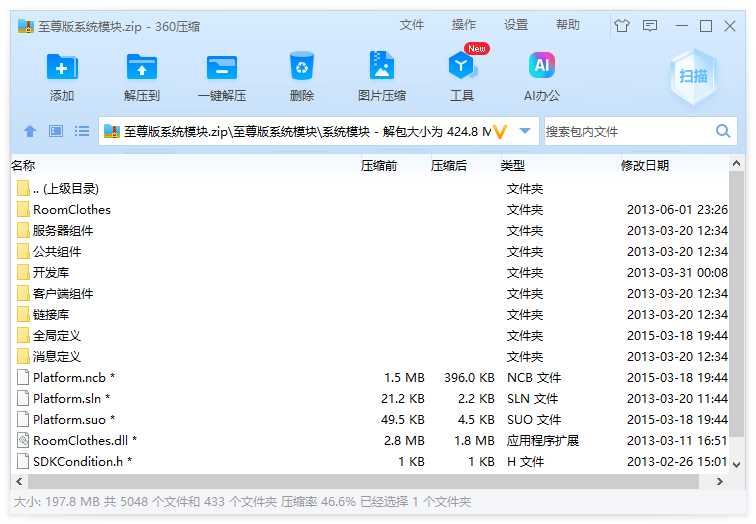Open the 文件 menu
The height and width of the screenshot is (524, 756).
coord(412,25)
